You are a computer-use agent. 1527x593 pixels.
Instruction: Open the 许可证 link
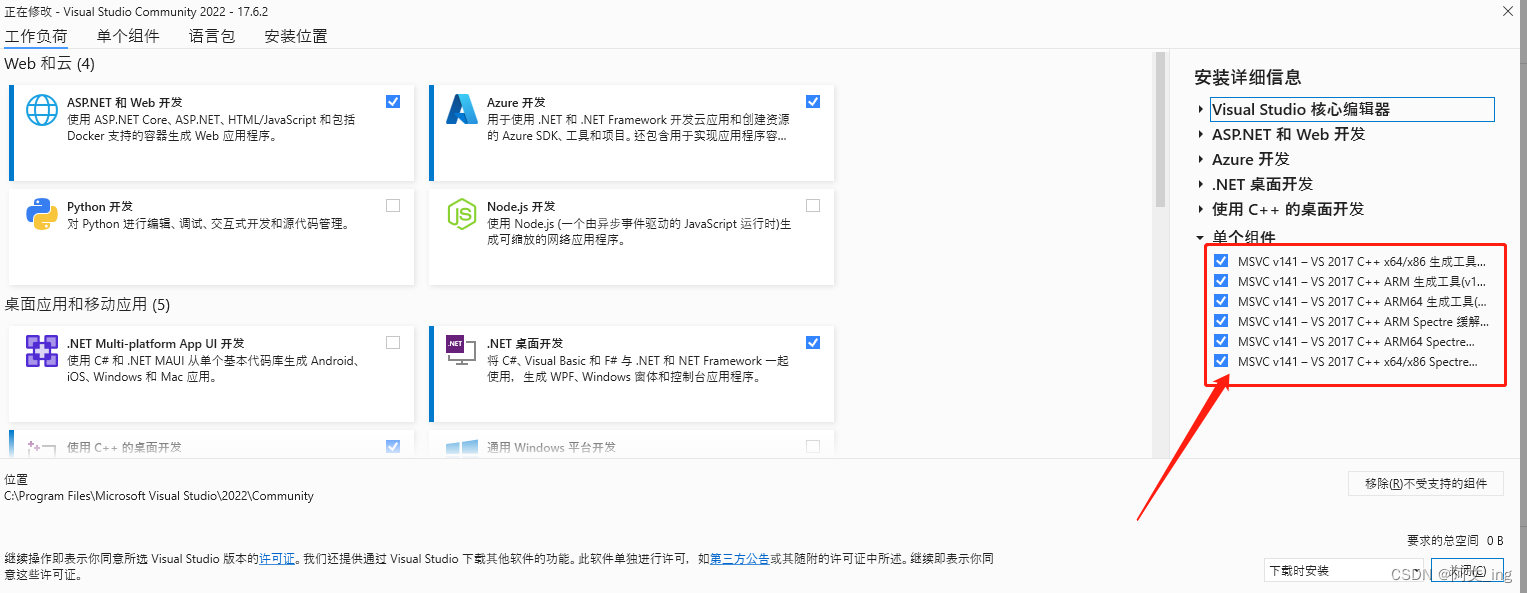277,558
